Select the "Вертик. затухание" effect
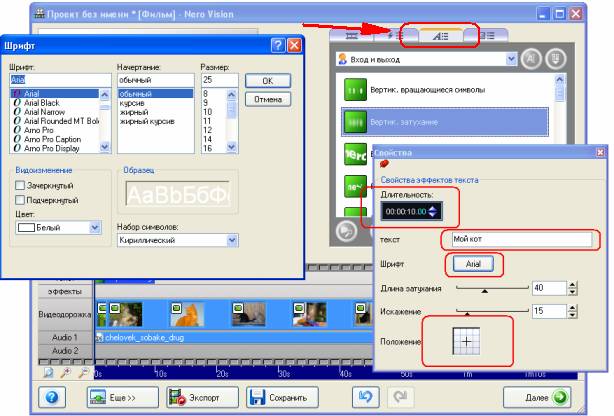The image size is (614, 416). (445, 122)
